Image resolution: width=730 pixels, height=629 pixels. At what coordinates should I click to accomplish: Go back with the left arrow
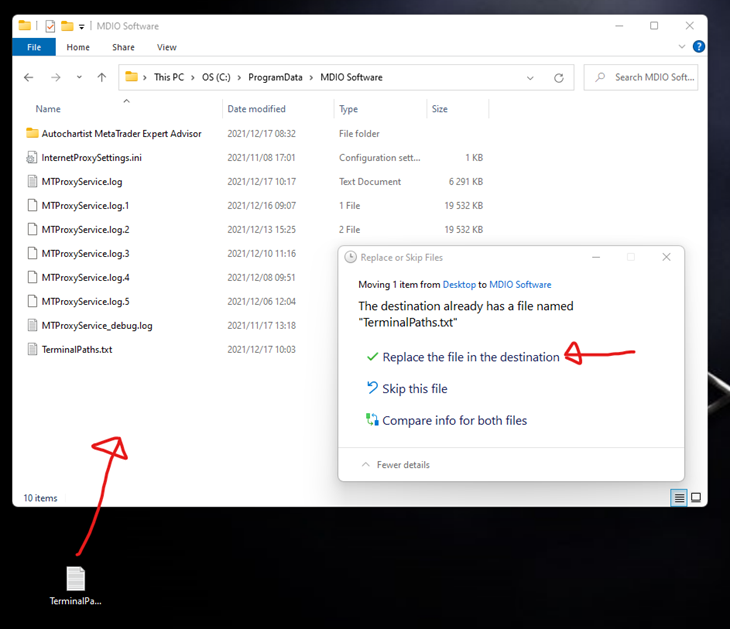point(29,77)
